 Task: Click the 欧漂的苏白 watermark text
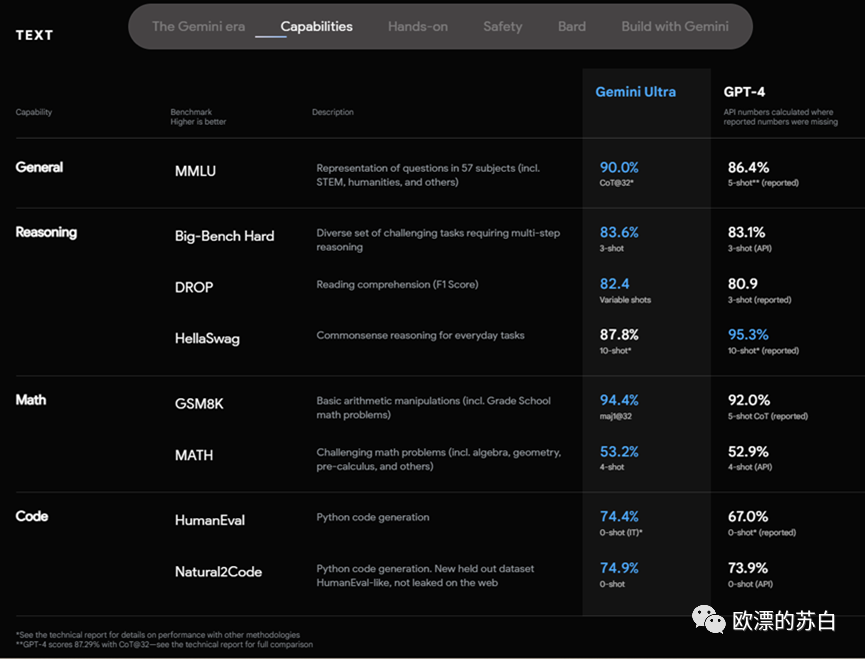pos(783,620)
